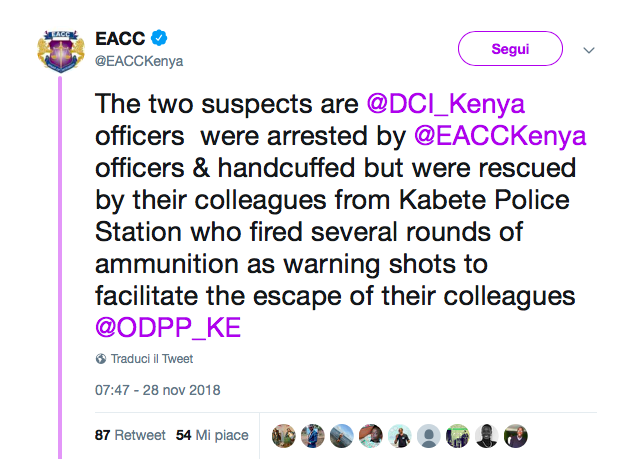The image size is (636, 459).
Task: Open the @EACCKenya mention in tweet text
Action: click(x=497, y=134)
